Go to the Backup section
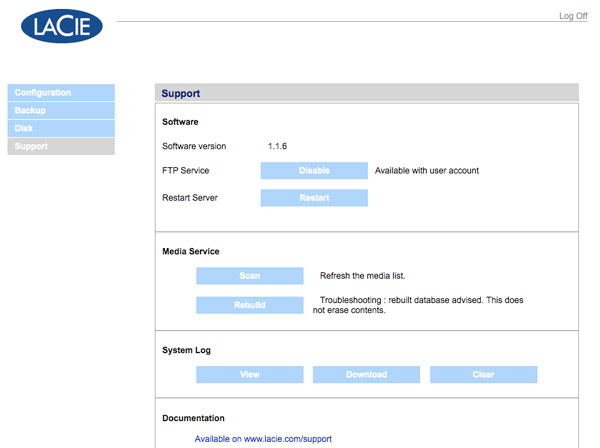 coord(61,111)
